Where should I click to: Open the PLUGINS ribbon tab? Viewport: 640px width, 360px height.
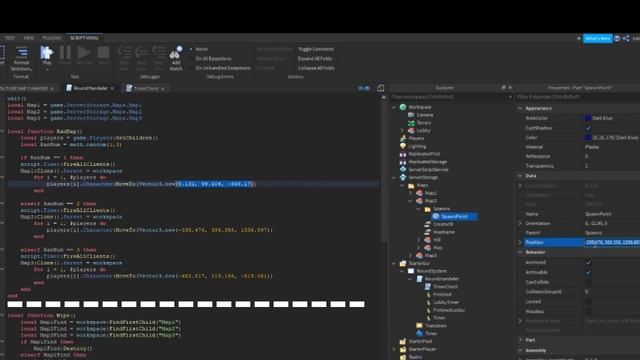[51, 38]
